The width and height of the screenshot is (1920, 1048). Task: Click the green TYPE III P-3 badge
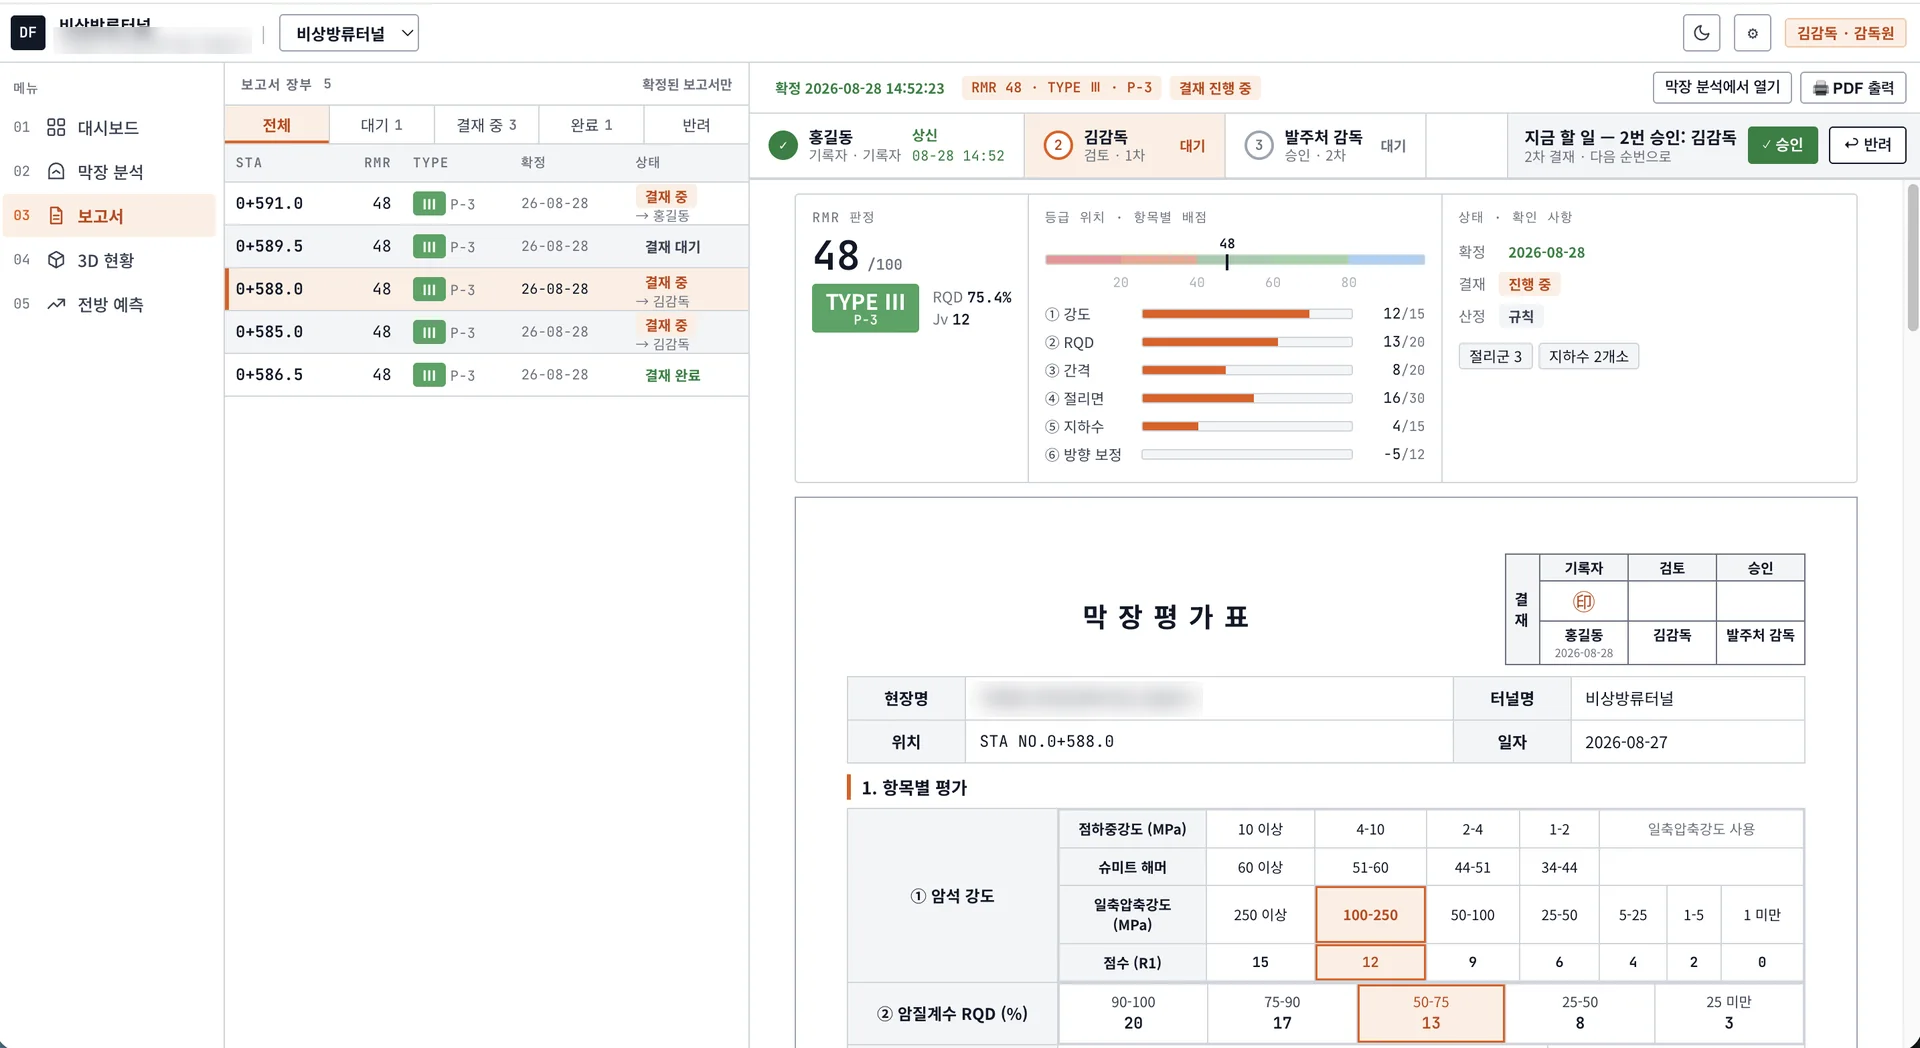[x=865, y=308]
